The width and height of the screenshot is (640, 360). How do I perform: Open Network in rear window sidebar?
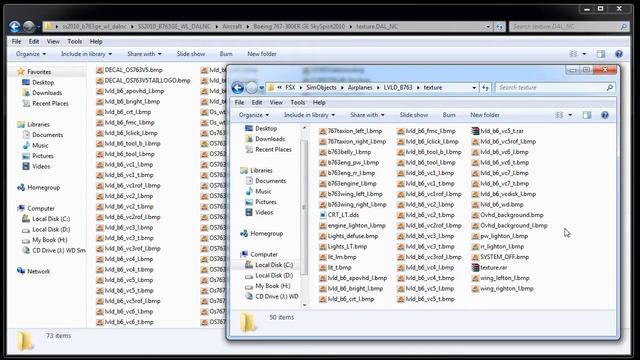(x=33, y=271)
